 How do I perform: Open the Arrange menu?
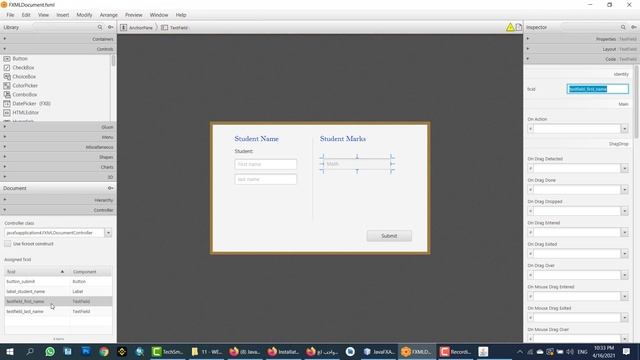[x=109, y=15]
